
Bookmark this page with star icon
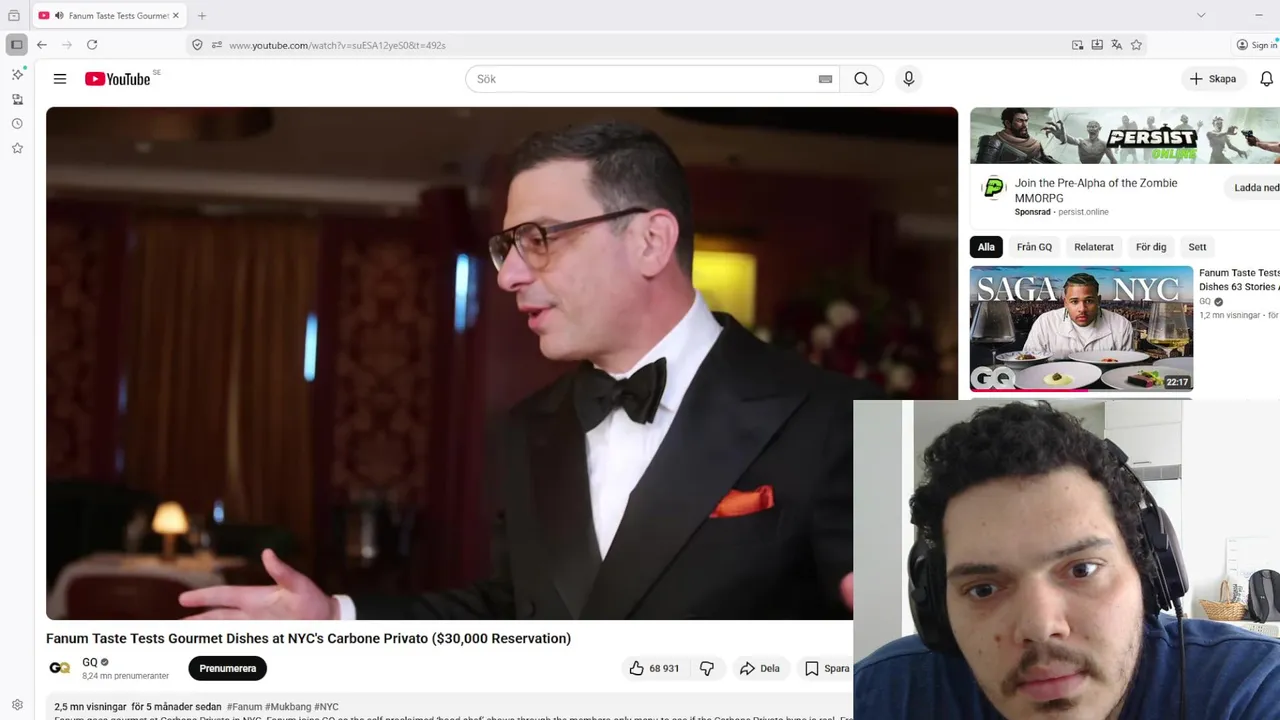(x=1137, y=45)
